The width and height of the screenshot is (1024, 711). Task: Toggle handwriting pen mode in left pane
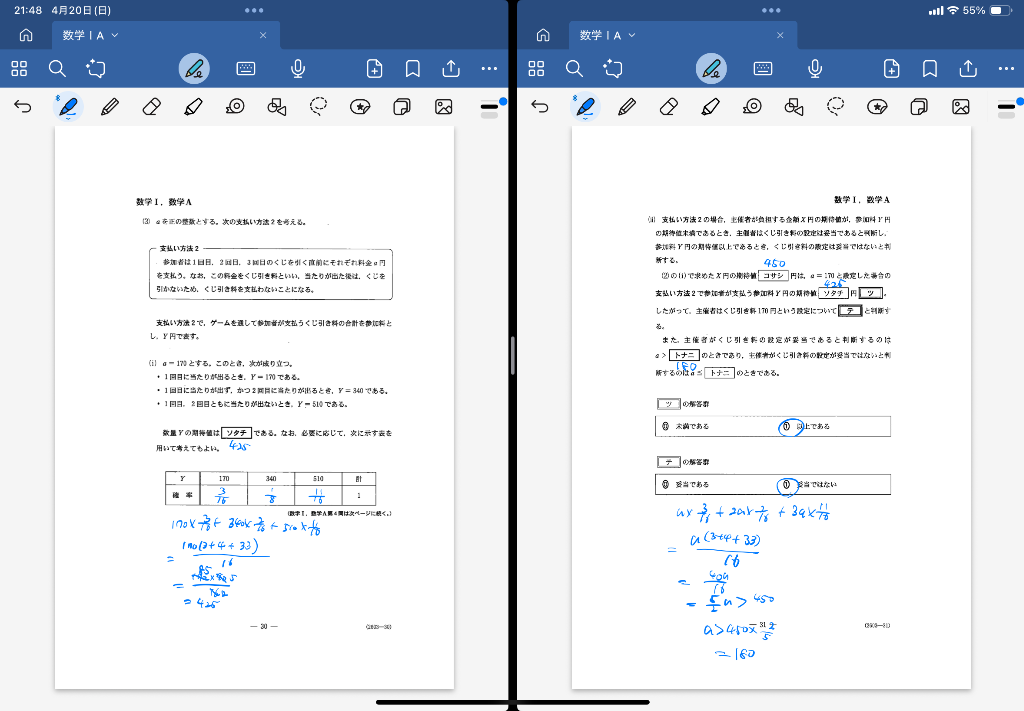pyautogui.click(x=195, y=68)
